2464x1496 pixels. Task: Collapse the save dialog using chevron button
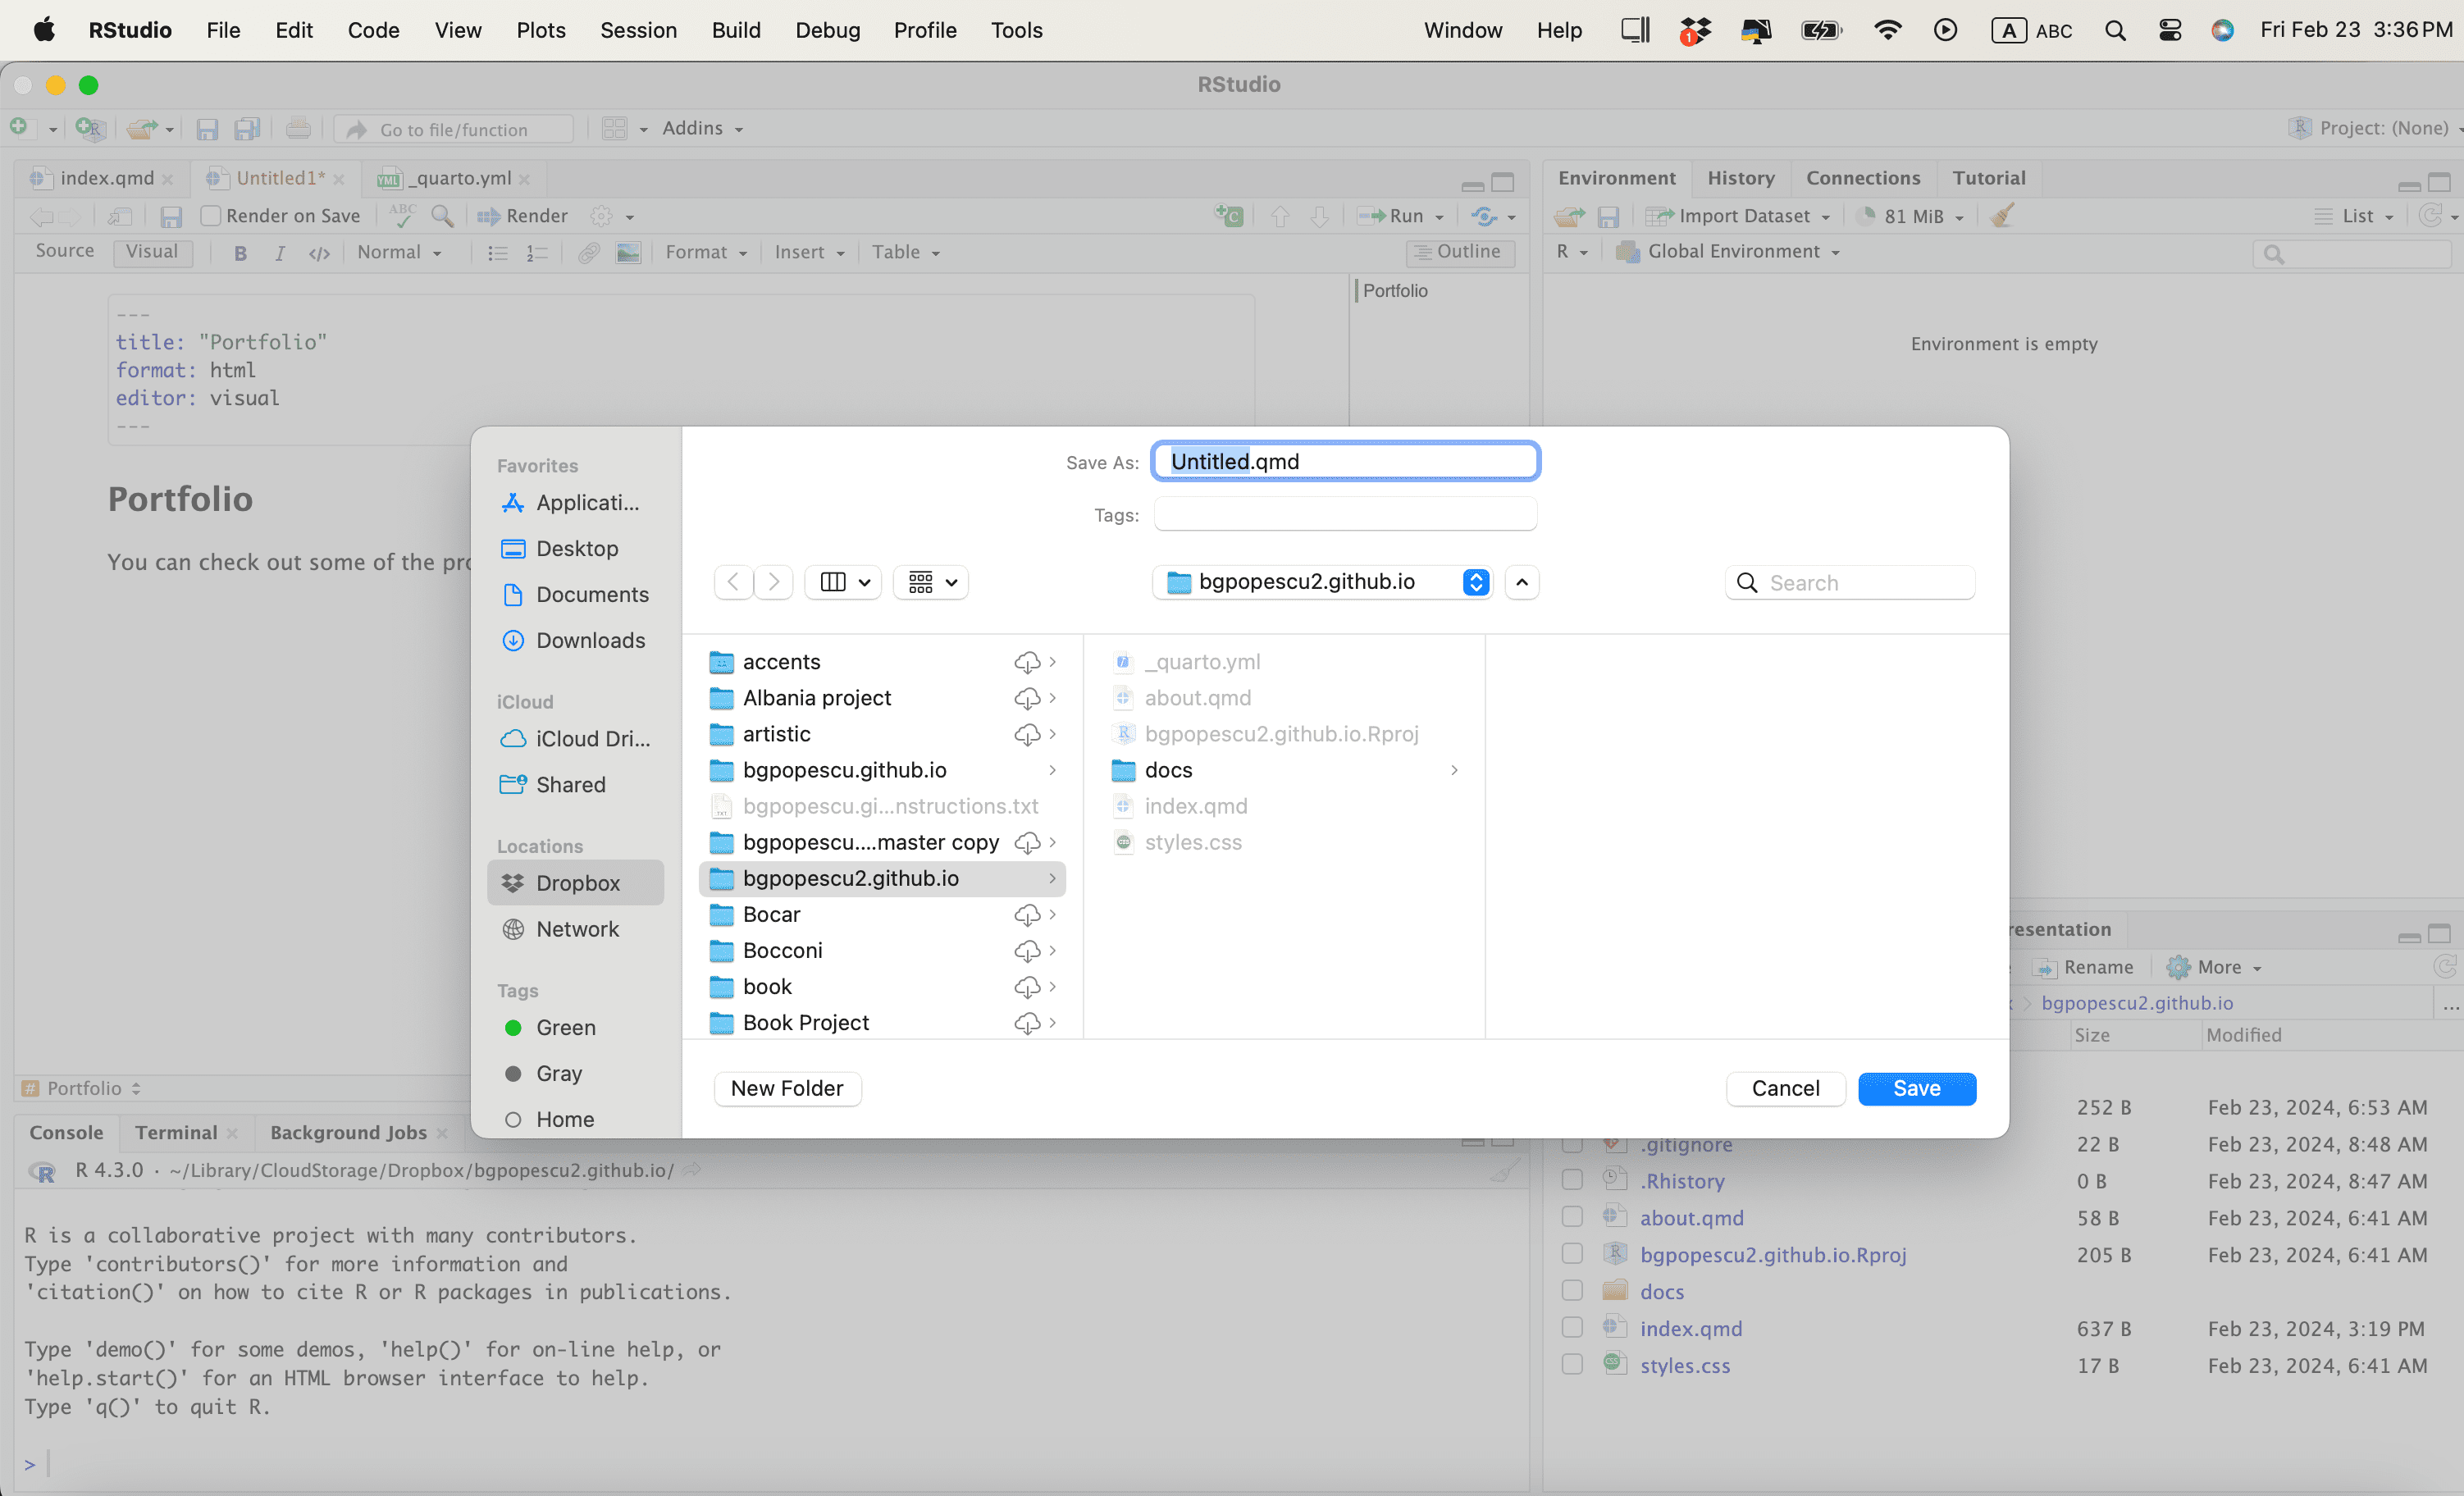[1522, 582]
